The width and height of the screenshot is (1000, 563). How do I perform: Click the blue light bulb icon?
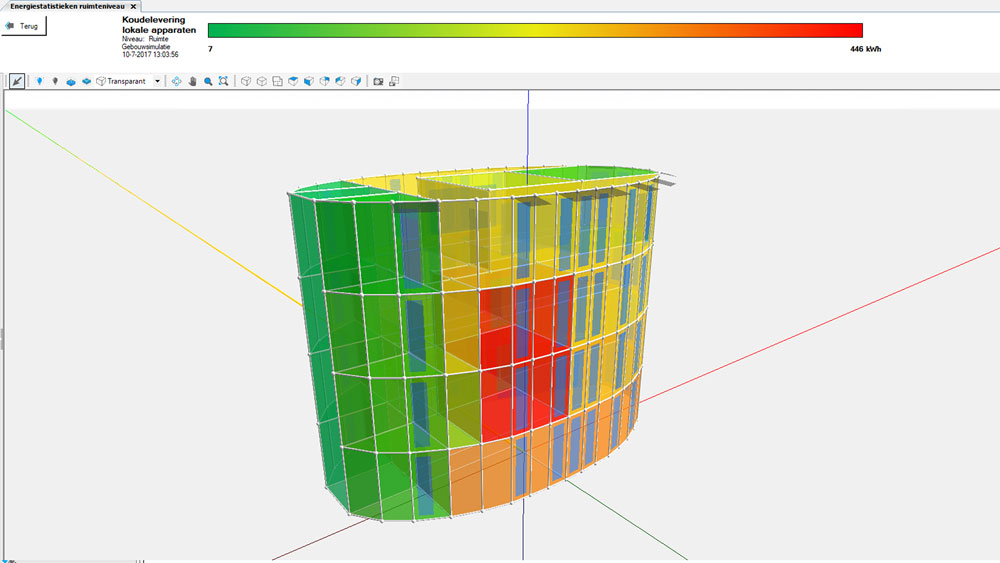click(39, 81)
